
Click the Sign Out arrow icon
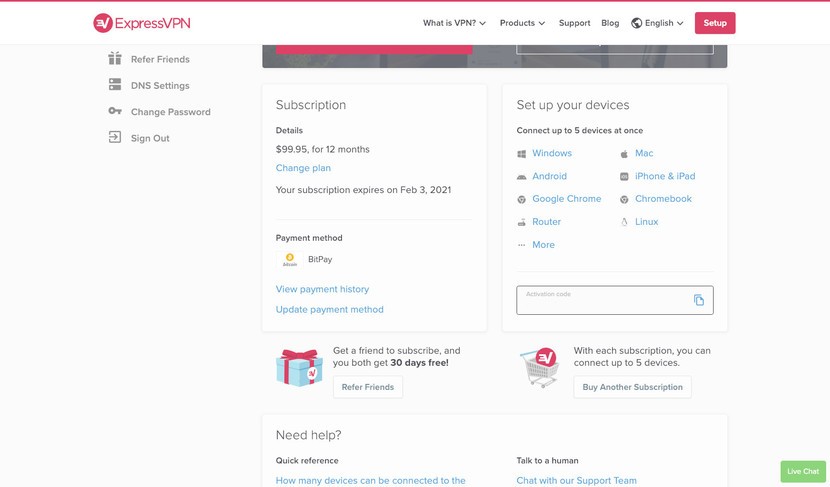click(115, 137)
